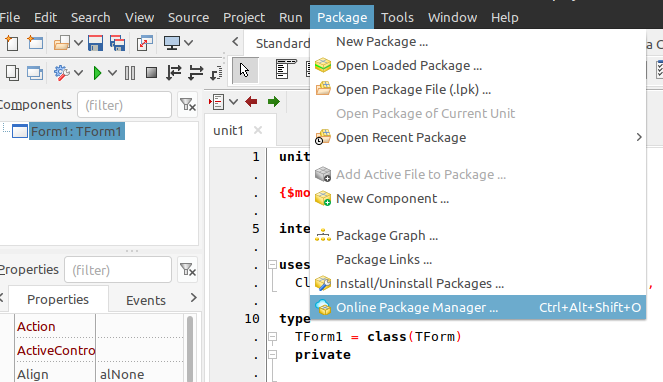Jump back with red left arrow
The width and height of the screenshot is (663, 382).
coord(251,102)
